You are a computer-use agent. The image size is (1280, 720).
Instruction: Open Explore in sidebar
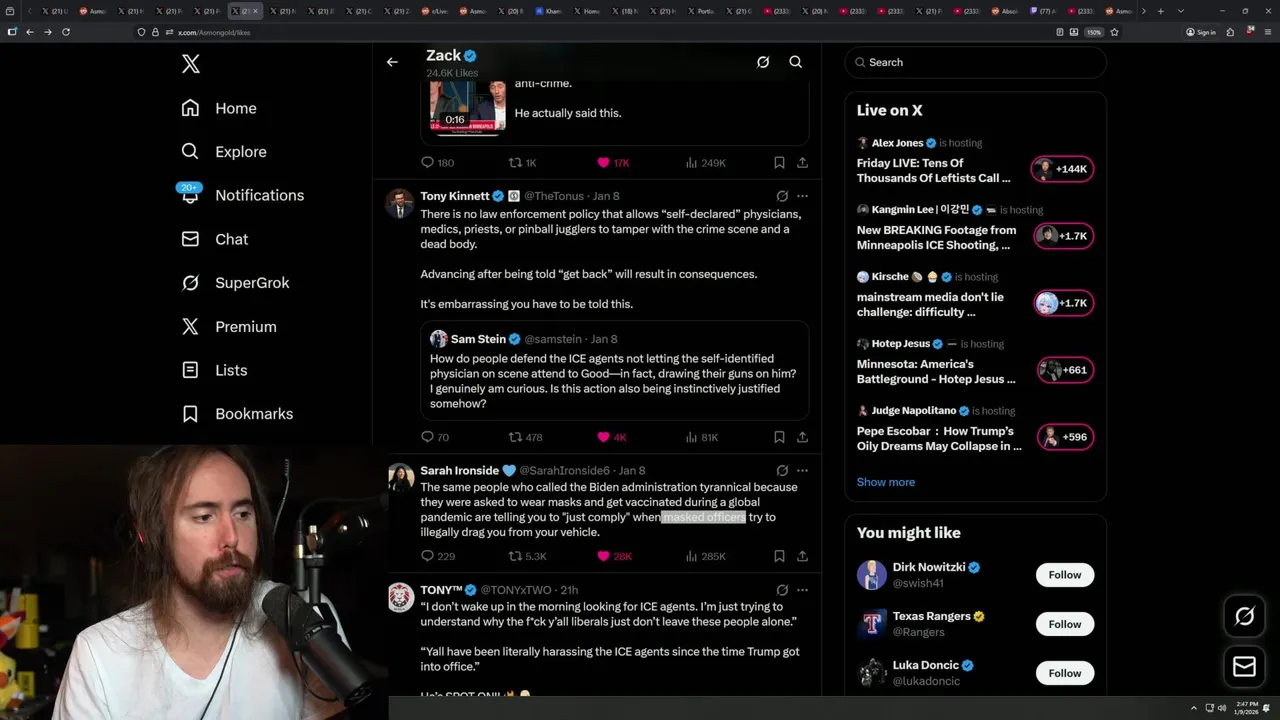coord(224,152)
